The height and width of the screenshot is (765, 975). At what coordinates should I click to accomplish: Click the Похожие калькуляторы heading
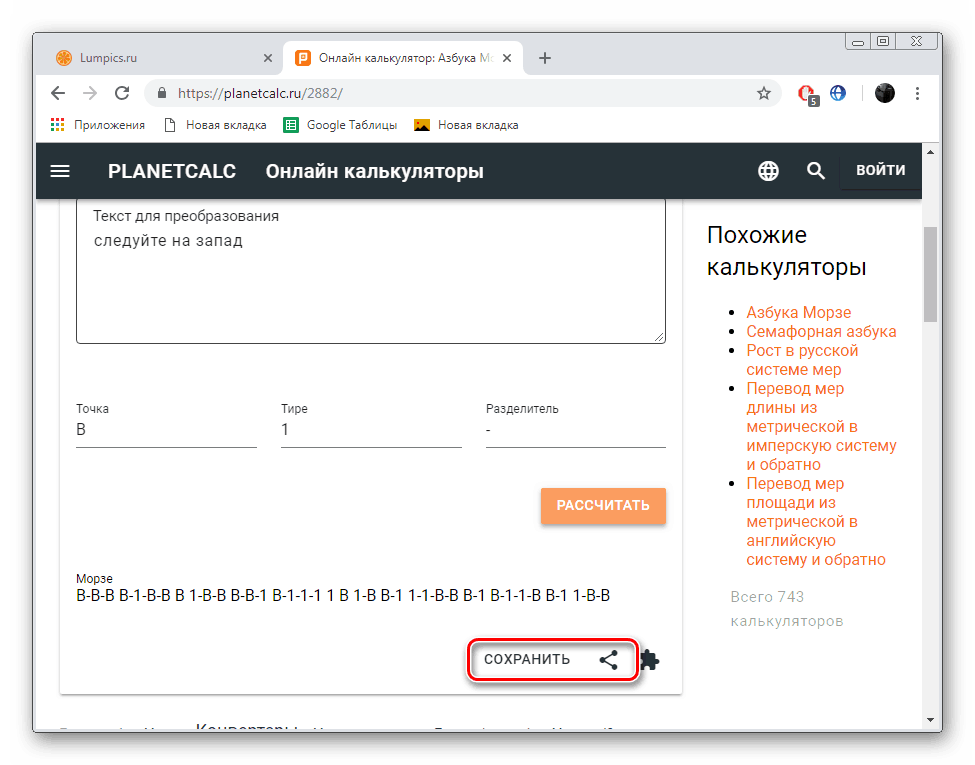[787, 251]
